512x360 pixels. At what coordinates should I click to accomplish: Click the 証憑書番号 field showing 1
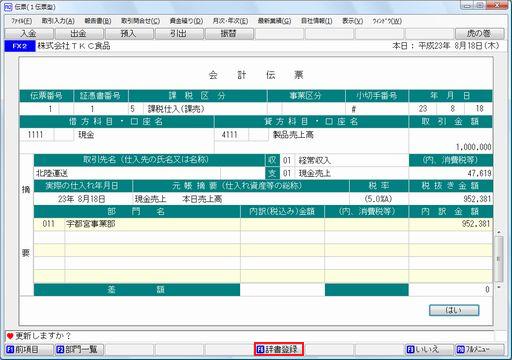coord(101,109)
